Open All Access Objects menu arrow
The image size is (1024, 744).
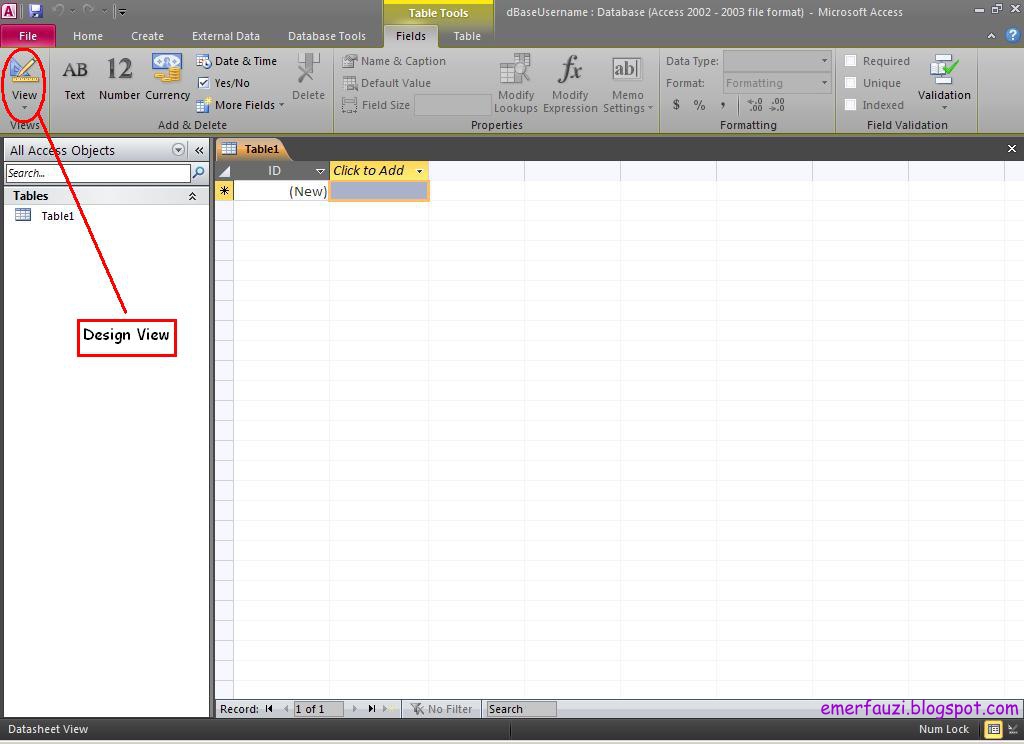click(178, 150)
